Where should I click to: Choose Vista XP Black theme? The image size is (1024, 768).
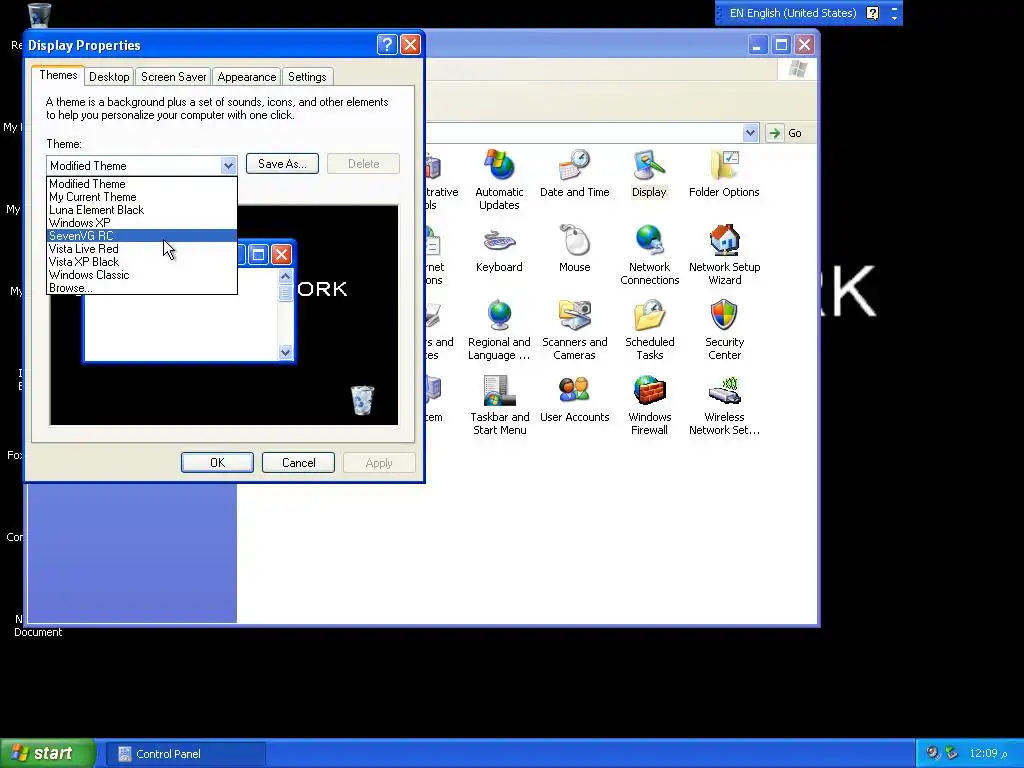point(142,262)
